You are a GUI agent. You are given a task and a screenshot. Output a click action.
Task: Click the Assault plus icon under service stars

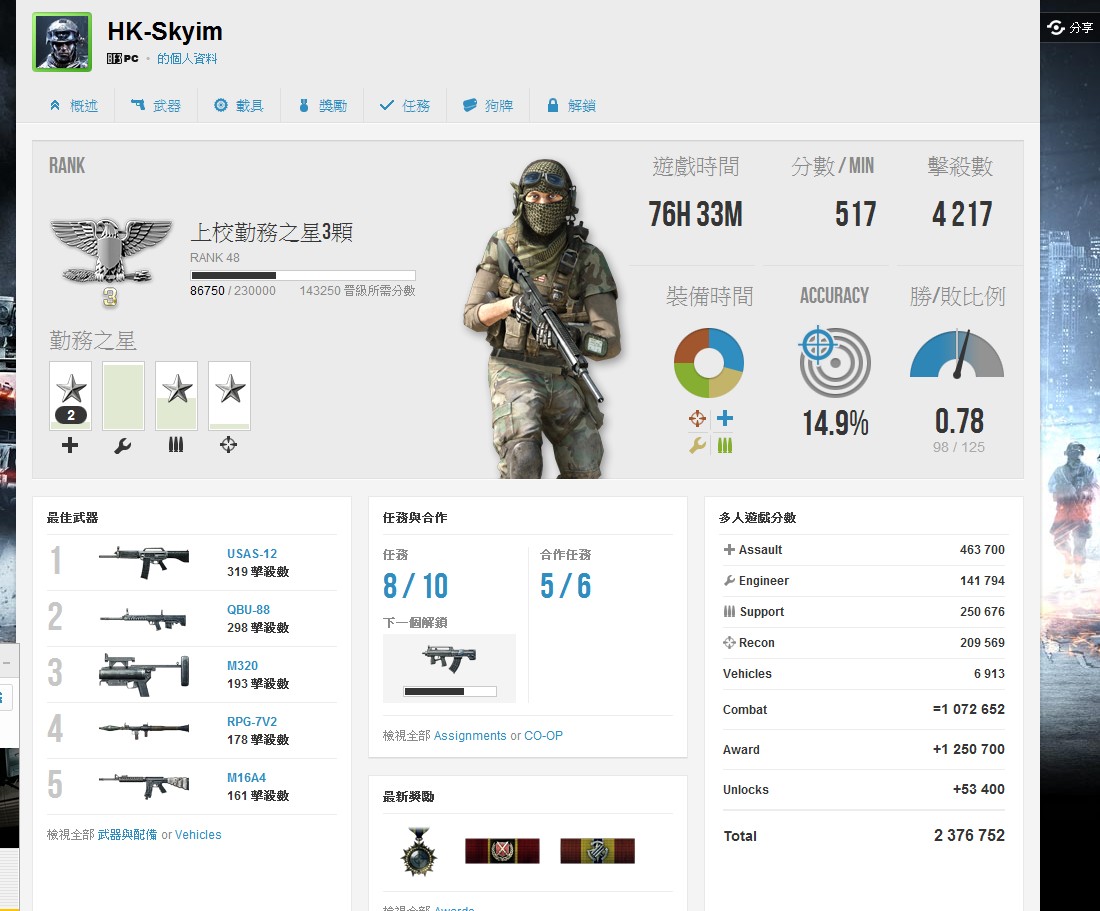pyautogui.click(x=69, y=445)
